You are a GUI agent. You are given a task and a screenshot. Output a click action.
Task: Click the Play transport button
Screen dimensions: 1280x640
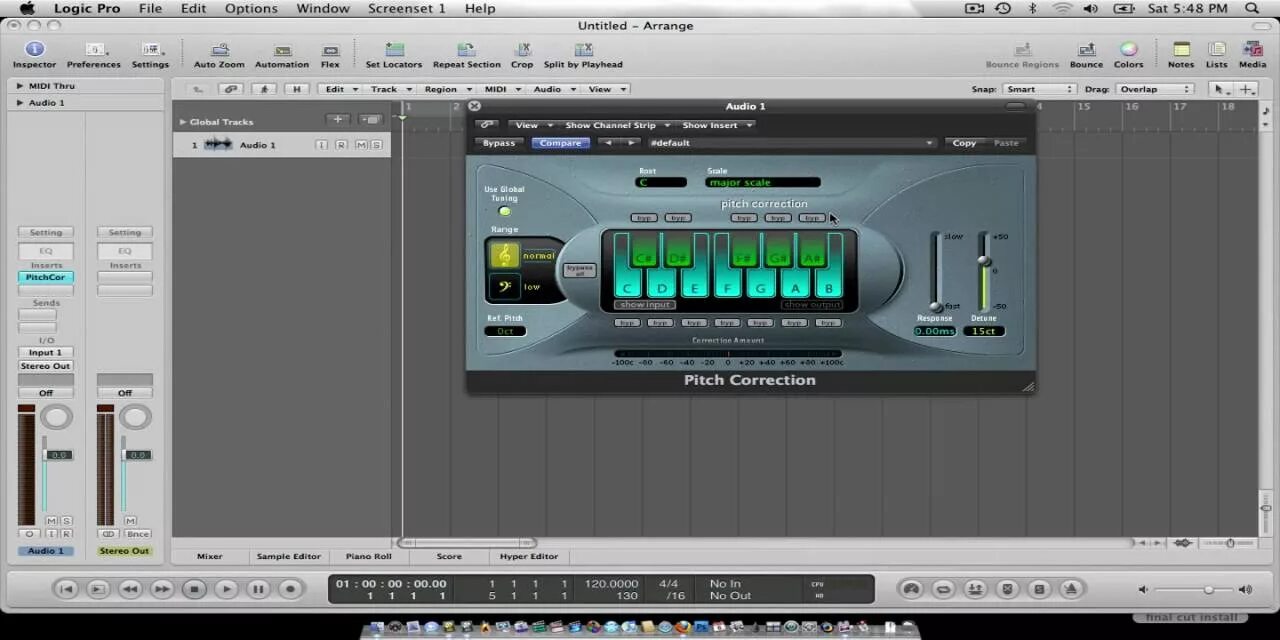tap(226, 589)
